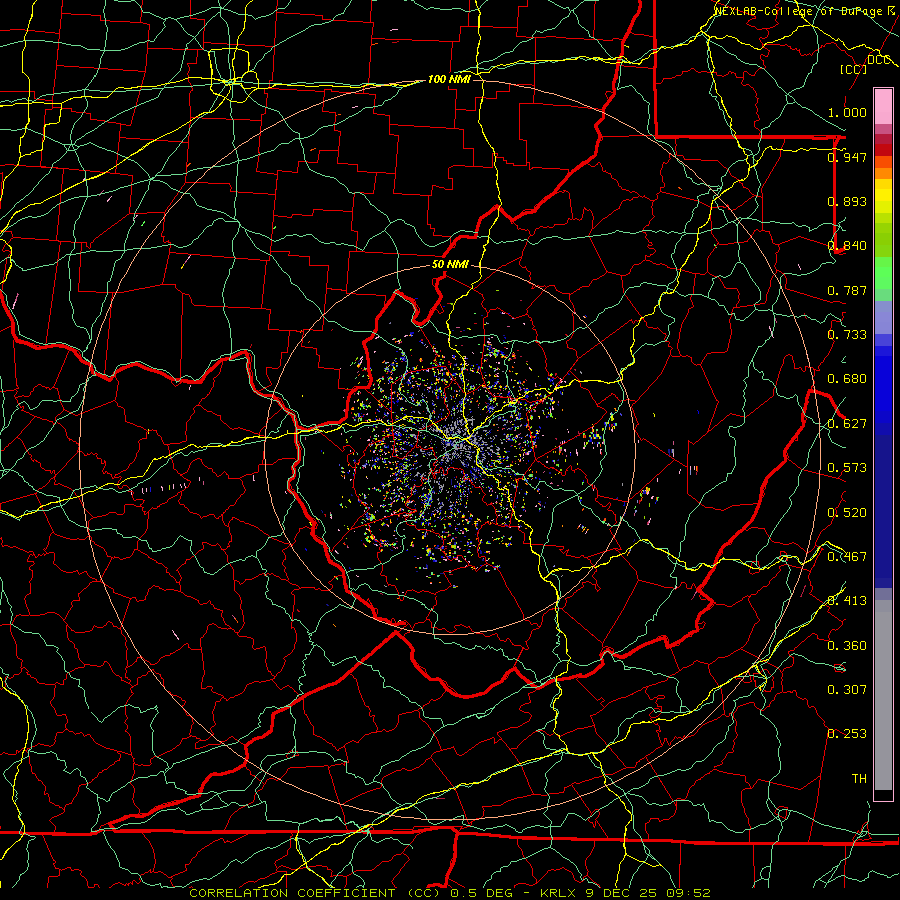Pick the bright green color bar segment
Screen dimensions: 900x900
coord(883,272)
